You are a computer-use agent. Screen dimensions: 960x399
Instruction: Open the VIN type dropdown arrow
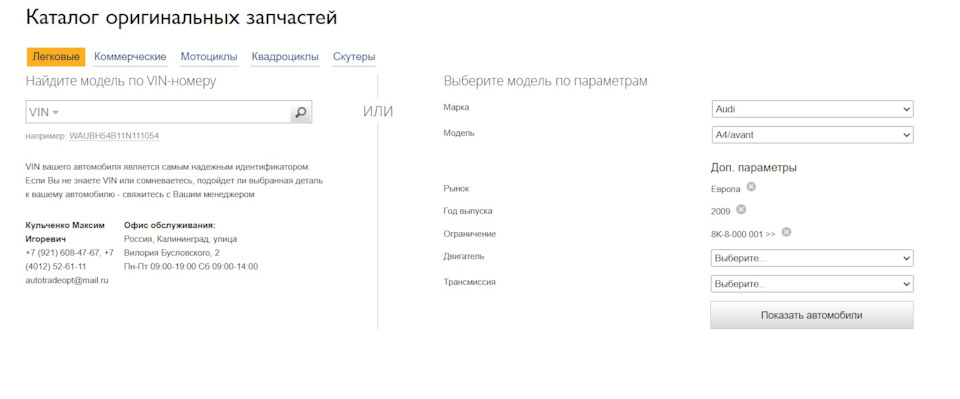55,113
